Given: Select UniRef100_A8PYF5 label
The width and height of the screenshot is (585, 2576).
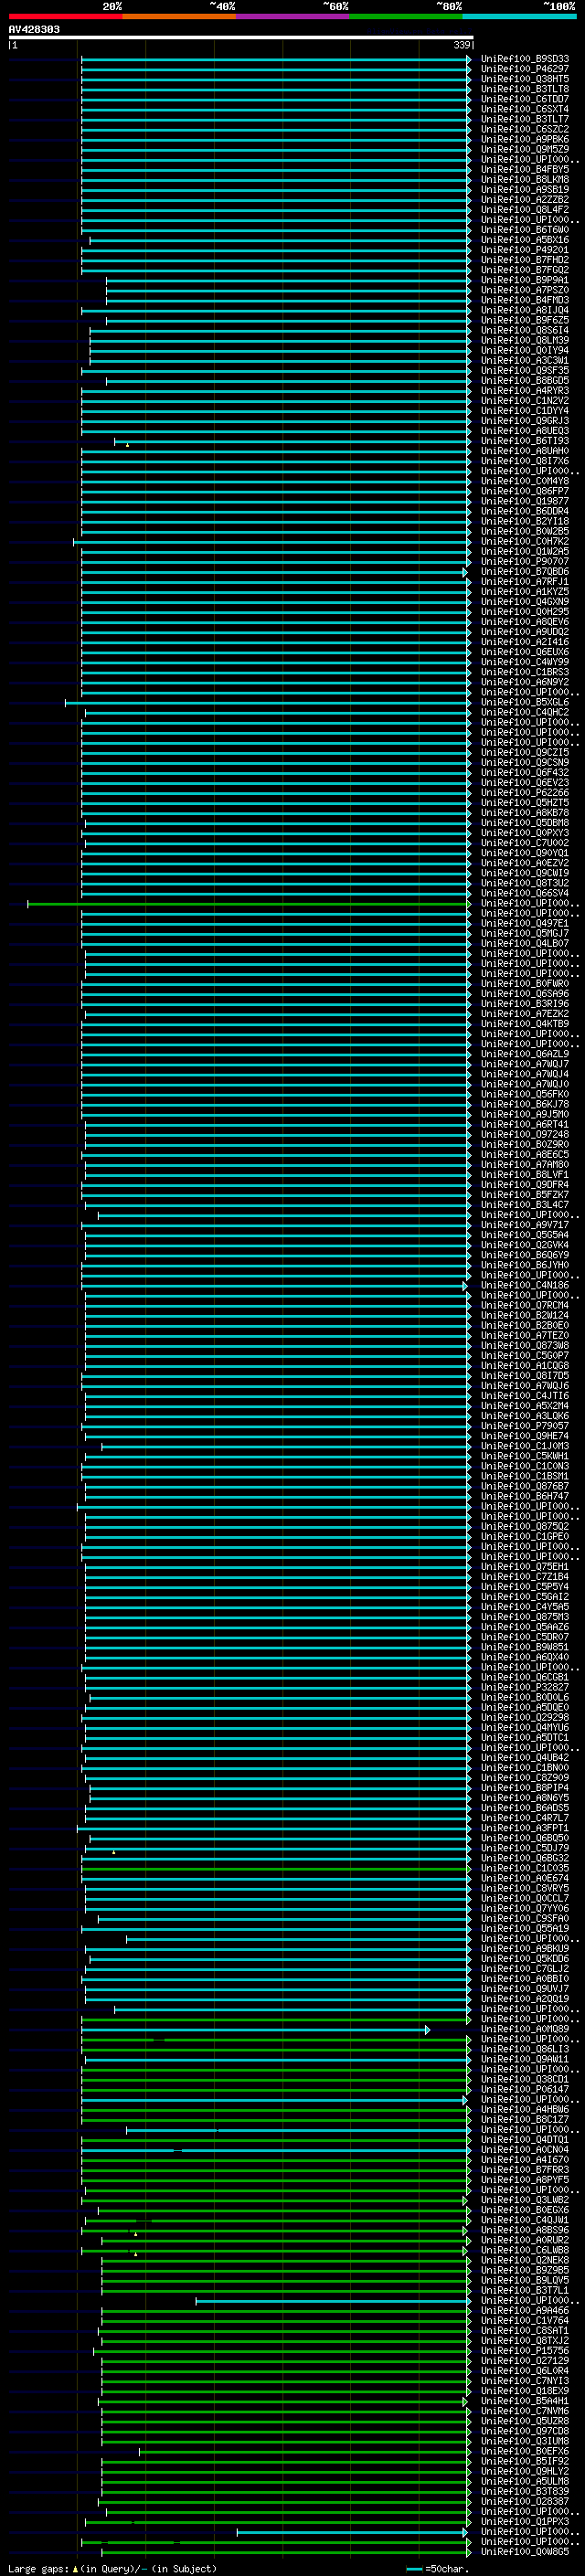Looking at the screenshot, I should pos(524,2179).
